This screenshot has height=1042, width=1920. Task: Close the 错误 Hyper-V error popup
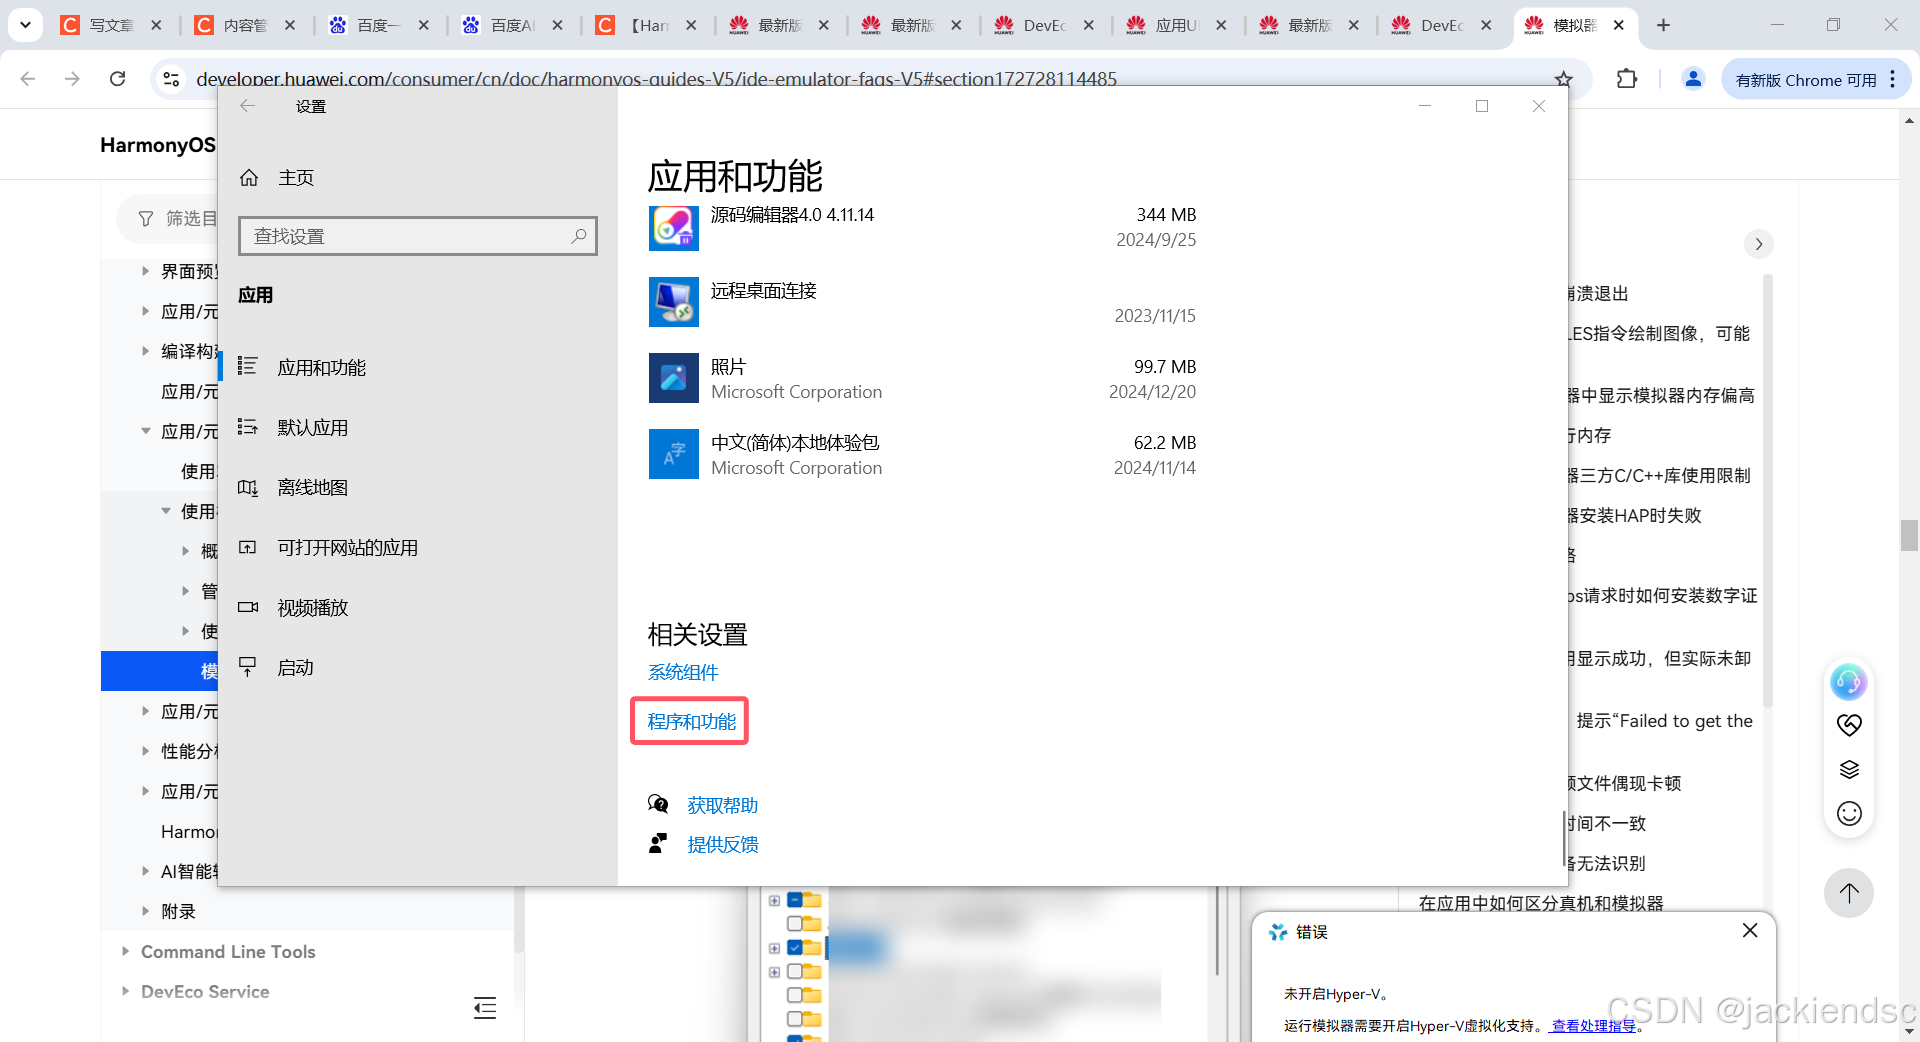tap(1750, 931)
